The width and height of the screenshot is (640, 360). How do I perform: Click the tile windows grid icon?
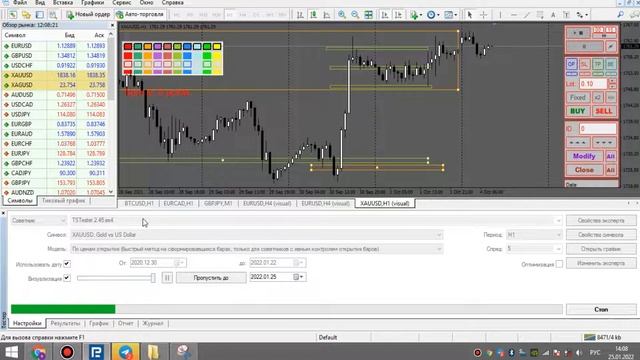368,15
